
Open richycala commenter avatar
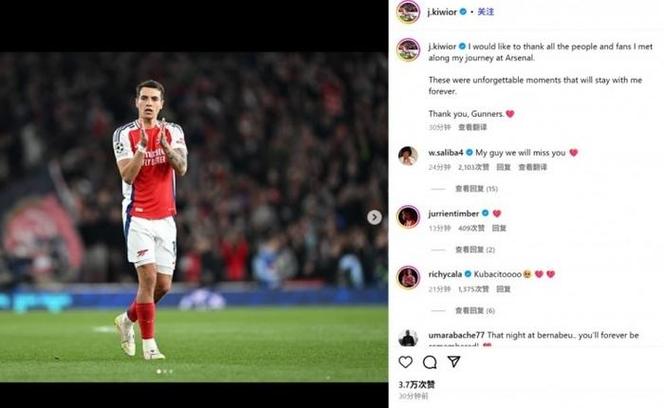407,276
